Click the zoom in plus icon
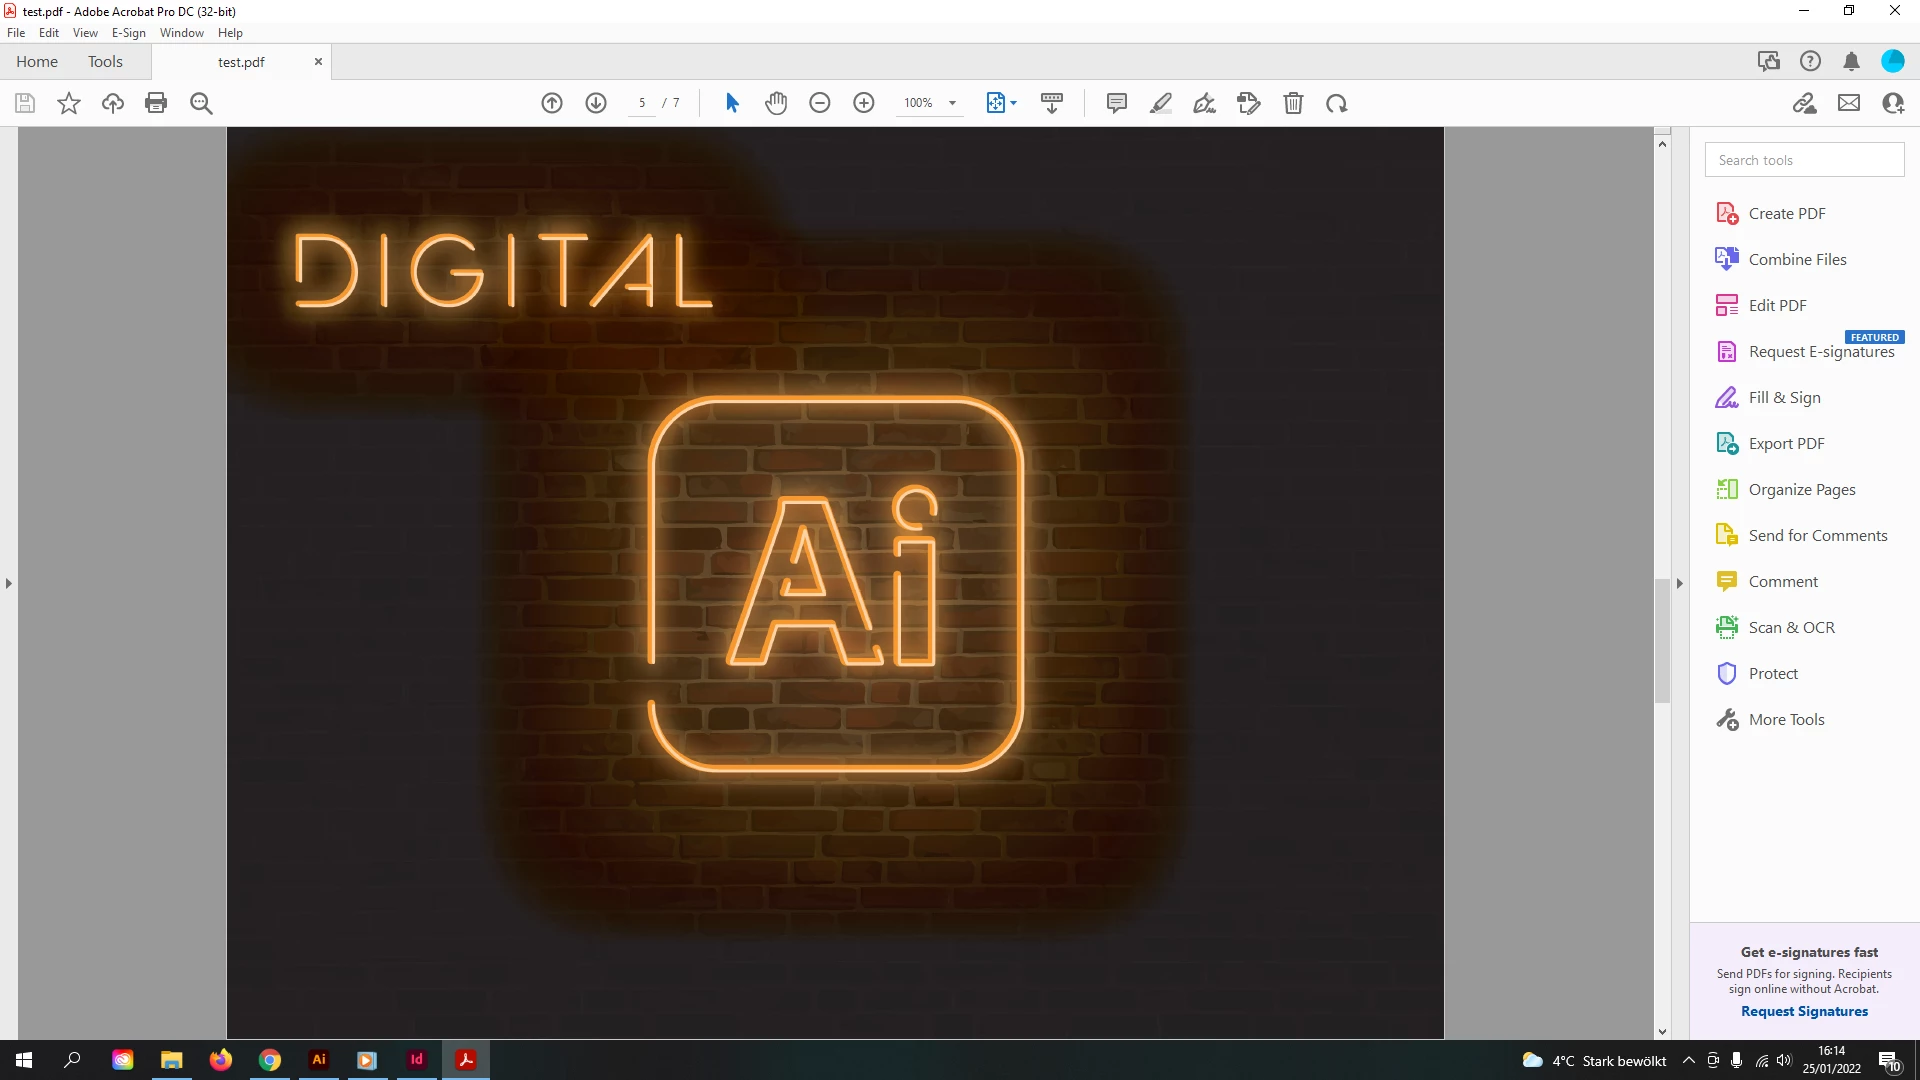The image size is (1920, 1080). click(x=864, y=103)
